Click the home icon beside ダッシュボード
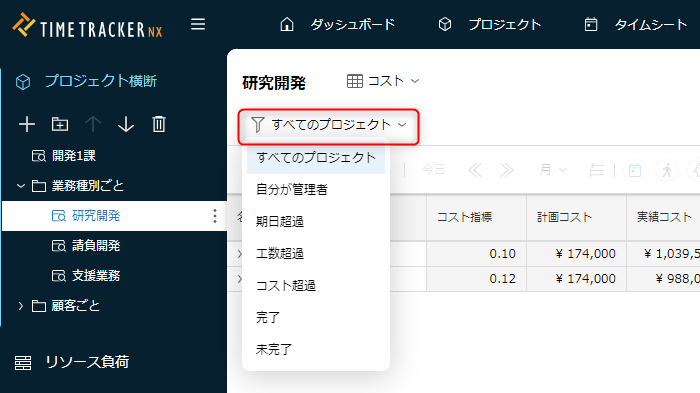This screenshot has height=393, width=700. point(287,24)
